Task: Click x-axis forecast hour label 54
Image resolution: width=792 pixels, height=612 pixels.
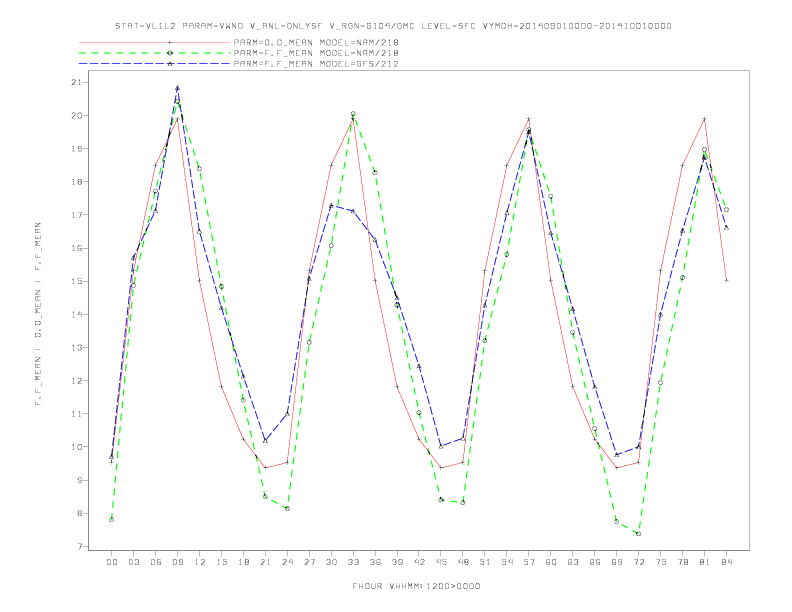Action: (x=507, y=562)
